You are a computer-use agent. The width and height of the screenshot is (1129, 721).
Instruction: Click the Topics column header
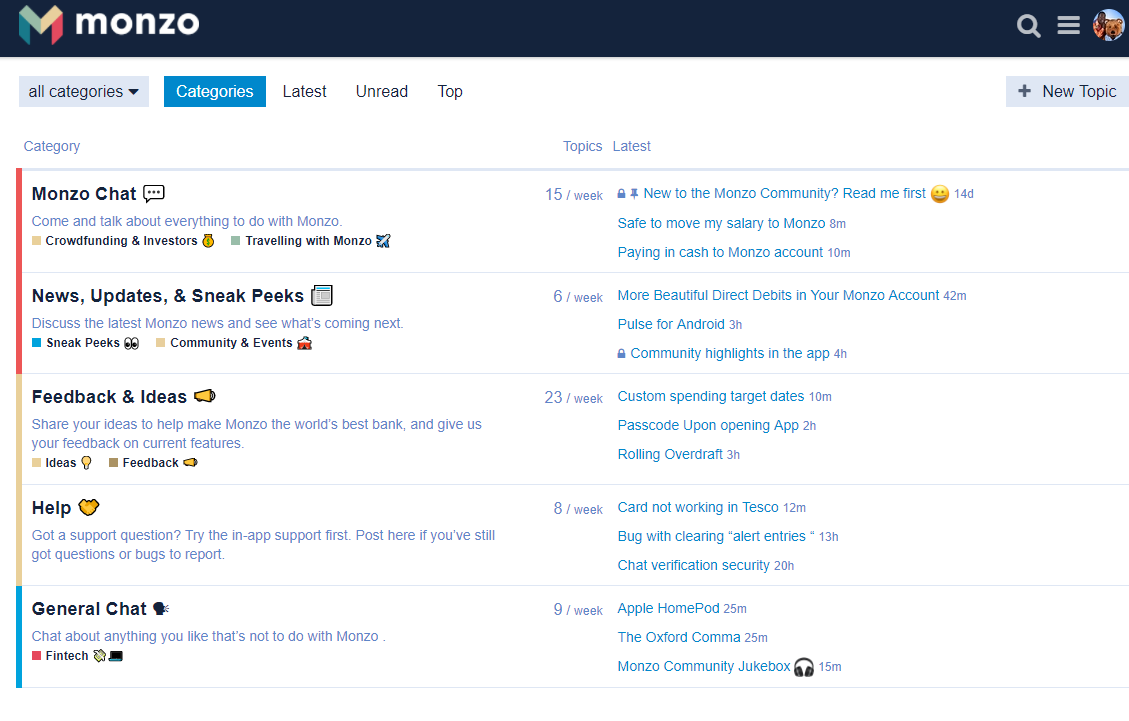click(583, 146)
